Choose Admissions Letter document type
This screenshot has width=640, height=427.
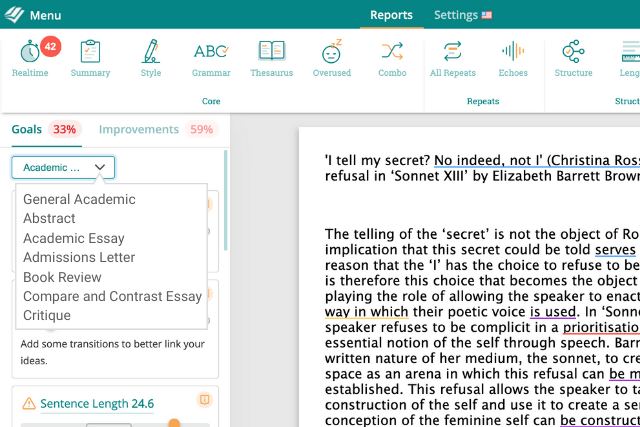point(79,257)
